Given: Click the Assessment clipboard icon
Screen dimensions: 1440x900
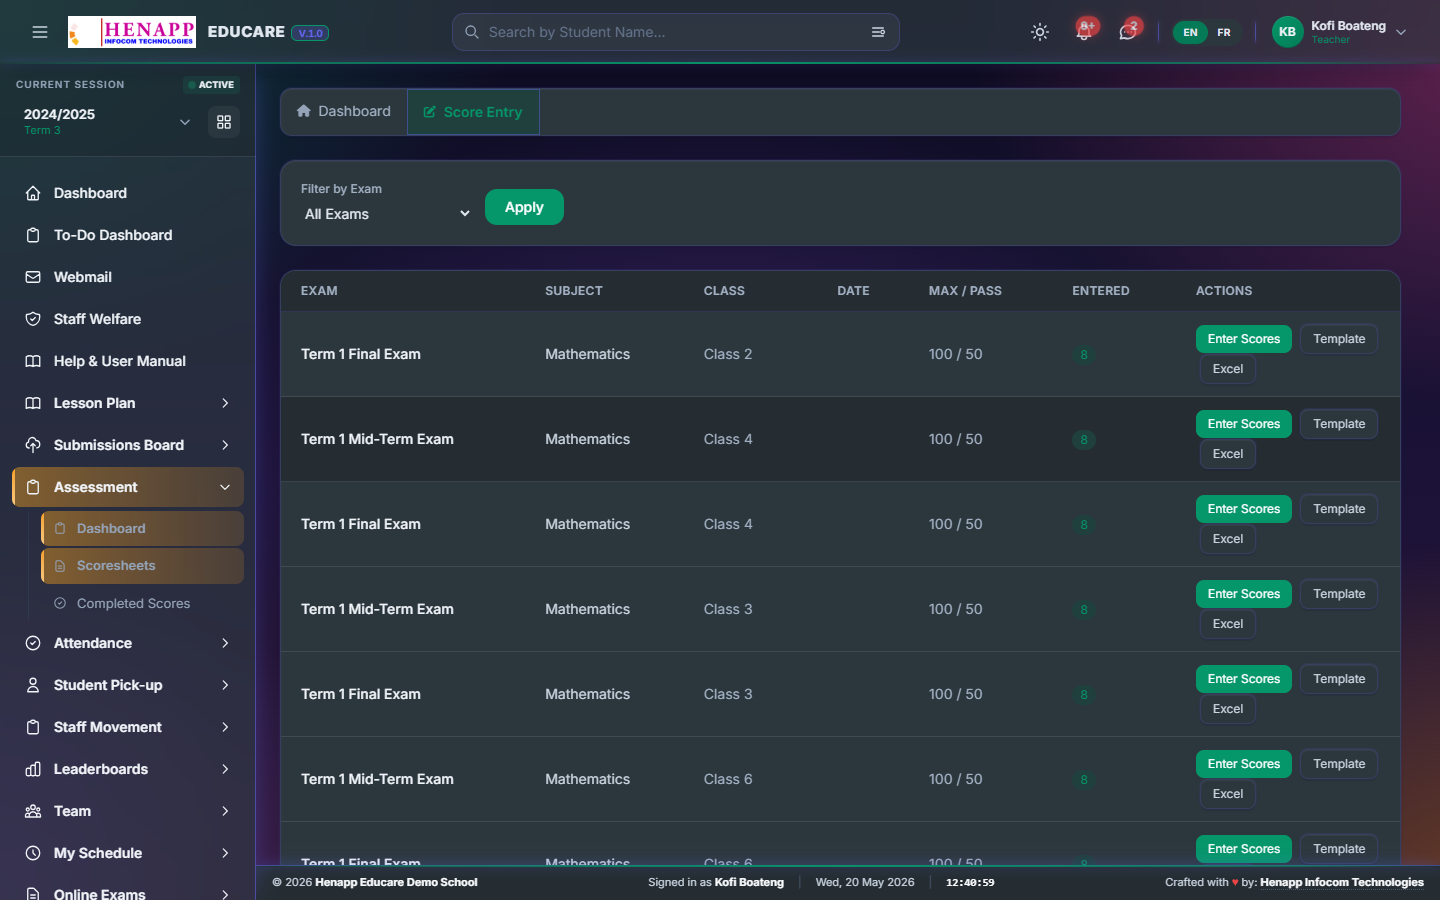Looking at the screenshot, I should (x=33, y=487).
